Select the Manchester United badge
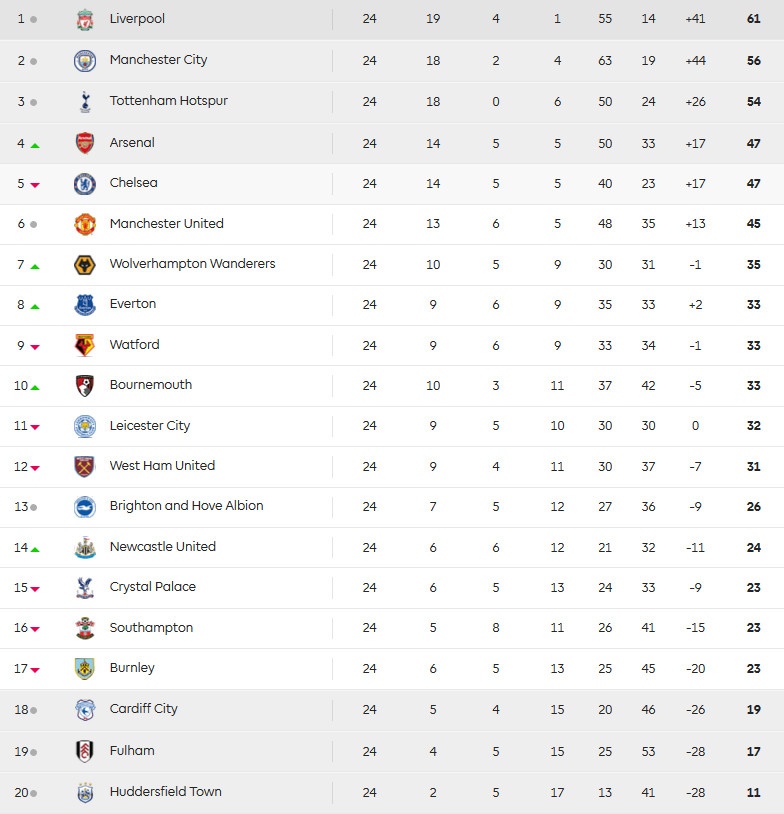Image resolution: width=784 pixels, height=814 pixels. coord(85,222)
